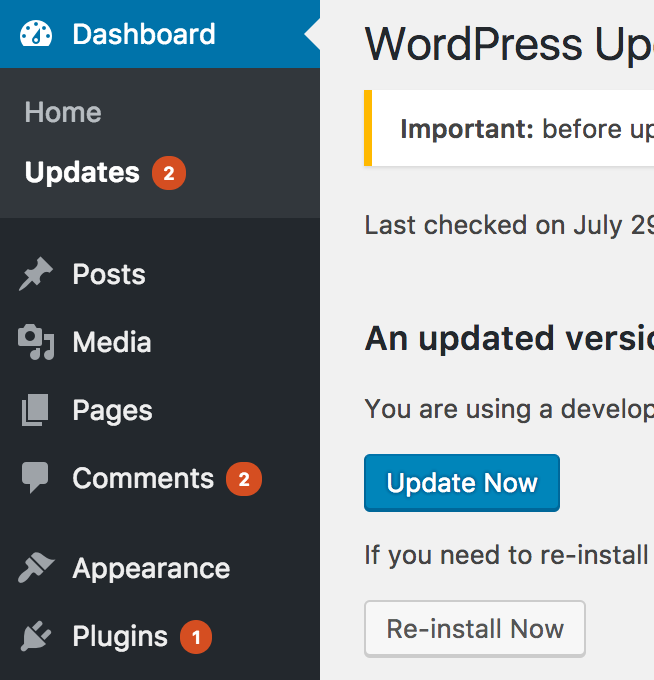This screenshot has height=680, width=654.
Task: Click the Plugins update count badge
Action: pos(196,637)
